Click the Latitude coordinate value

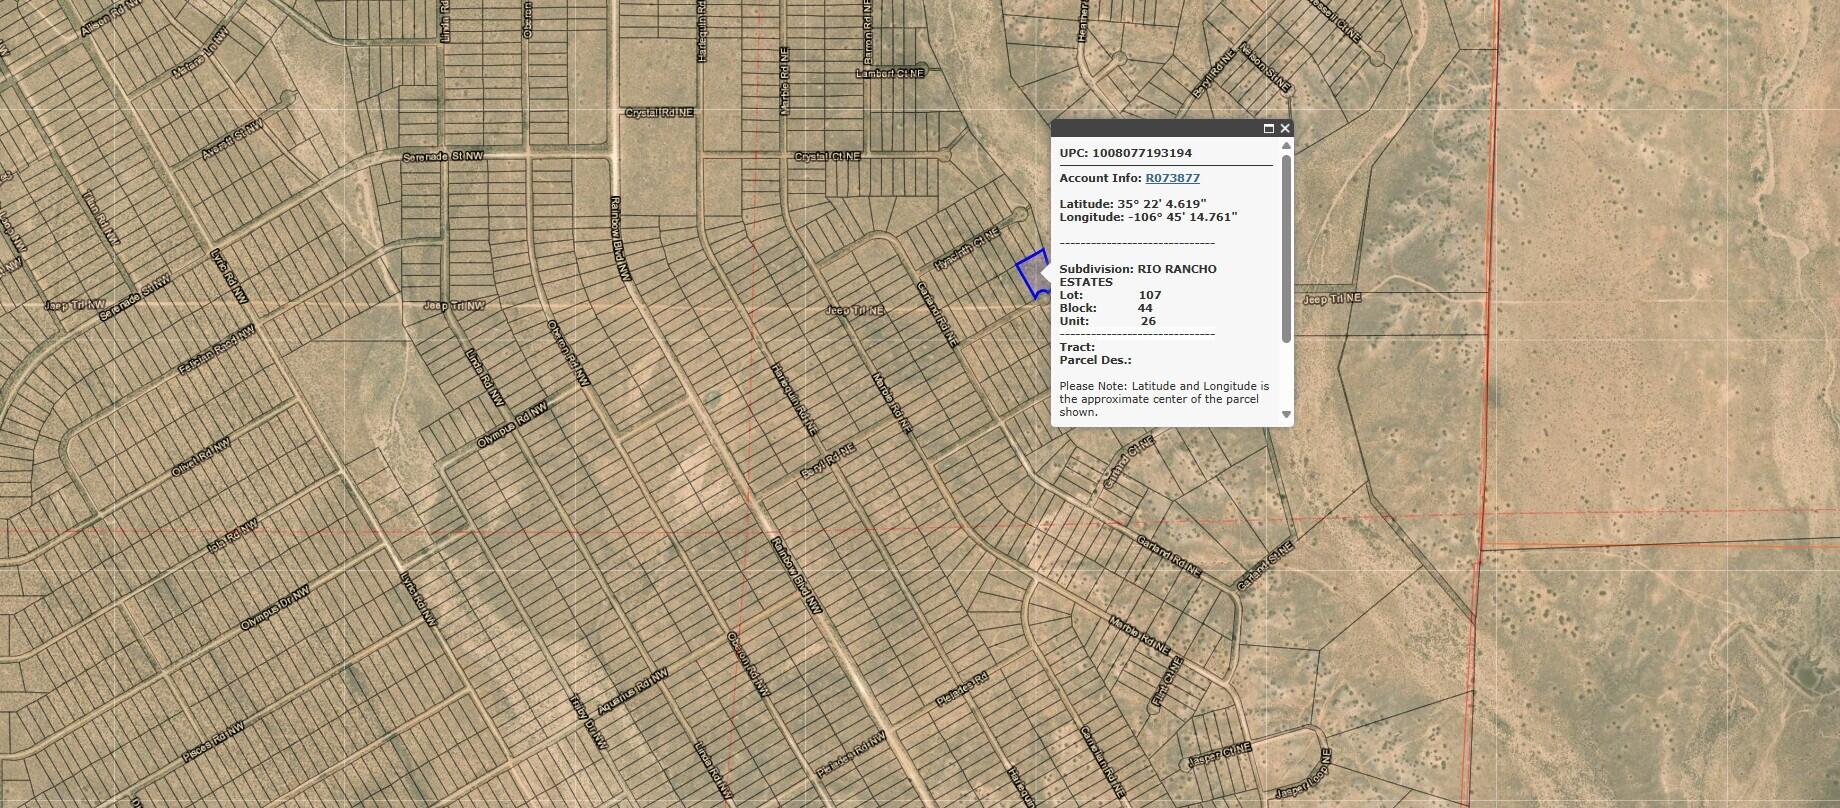pyautogui.click(x=1155, y=204)
